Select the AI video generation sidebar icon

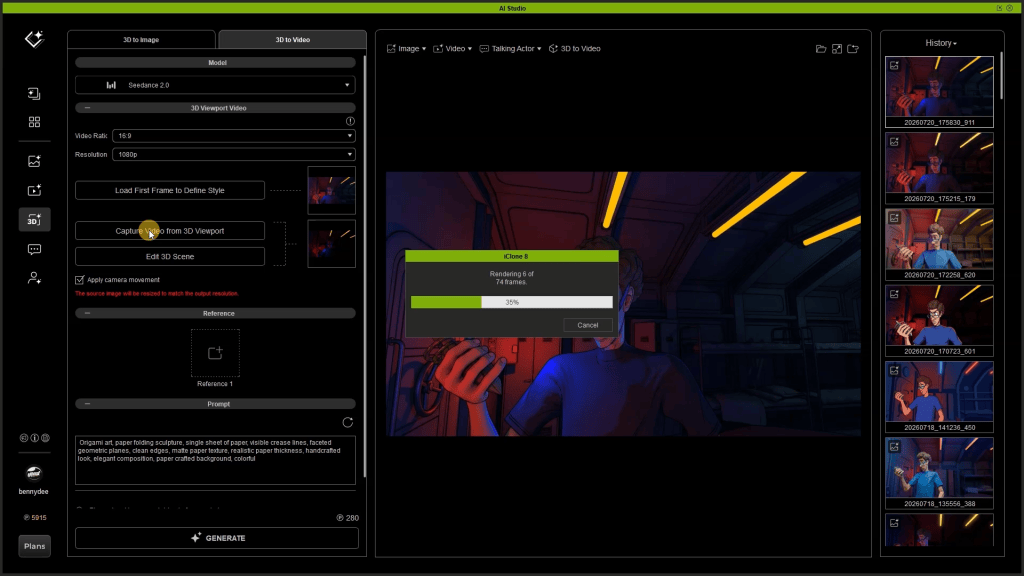click(x=34, y=190)
